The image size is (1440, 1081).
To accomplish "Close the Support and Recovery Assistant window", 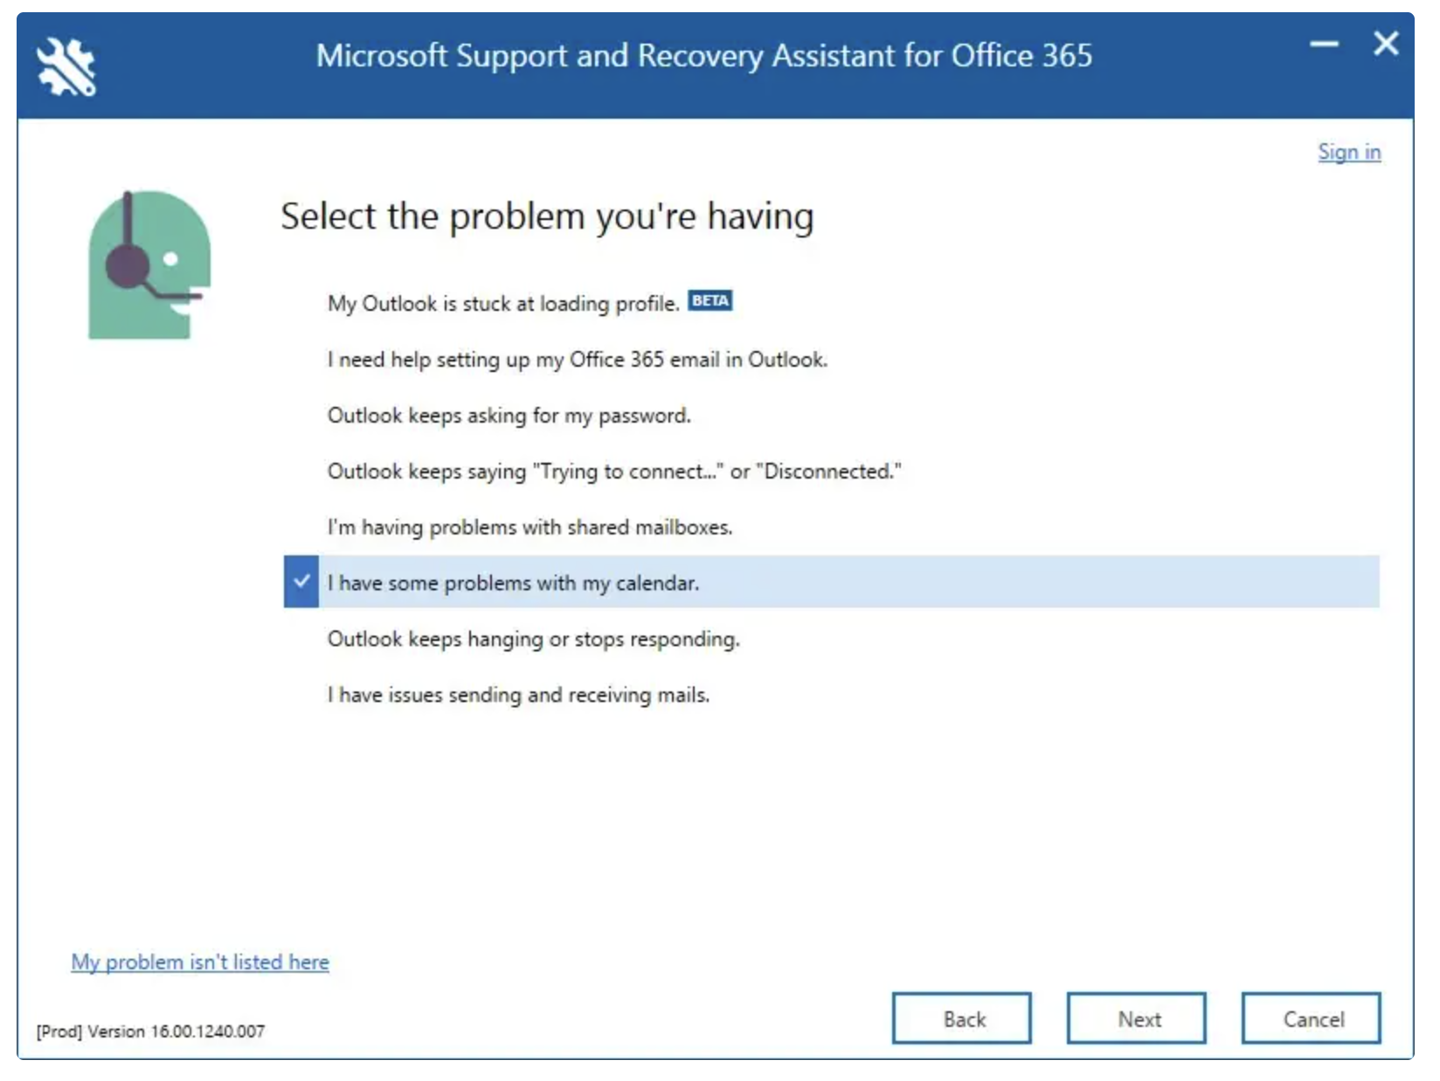I will tap(1385, 44).
